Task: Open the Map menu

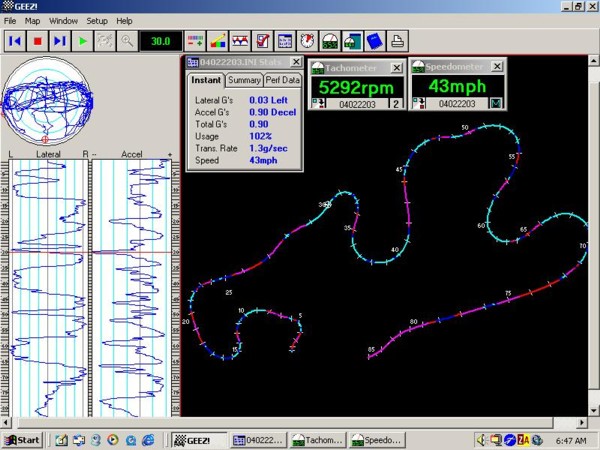Action: pyautogui.click(x=33, y=21)
